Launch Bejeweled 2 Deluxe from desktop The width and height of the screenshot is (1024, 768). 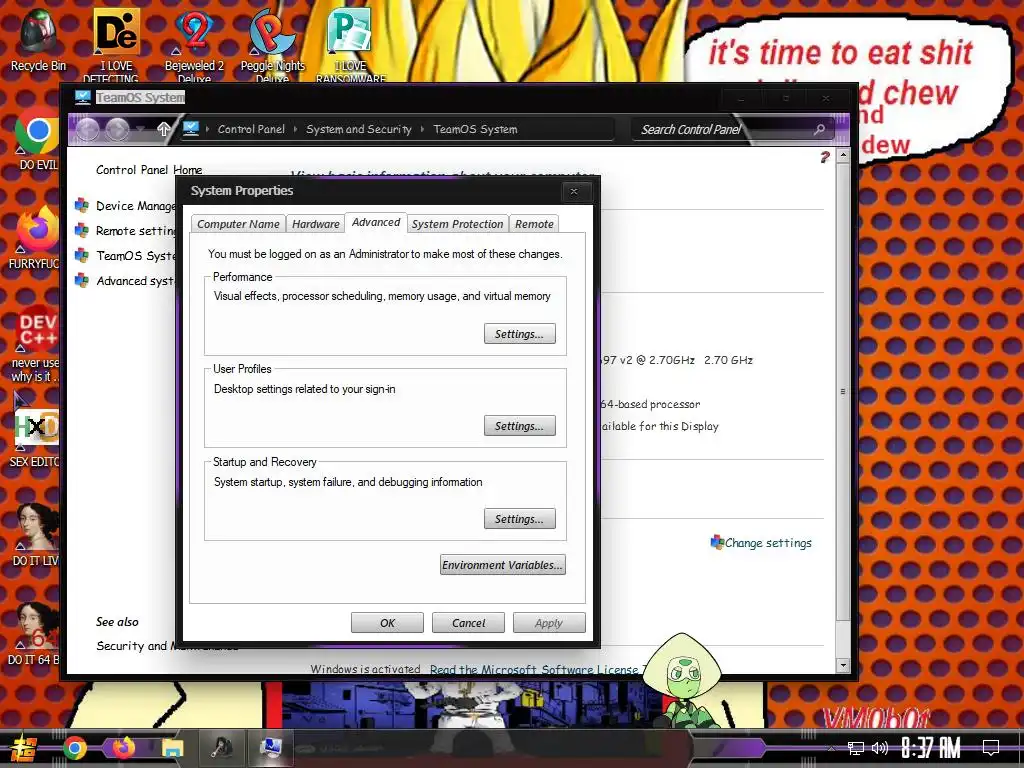[x=194, y=44]
